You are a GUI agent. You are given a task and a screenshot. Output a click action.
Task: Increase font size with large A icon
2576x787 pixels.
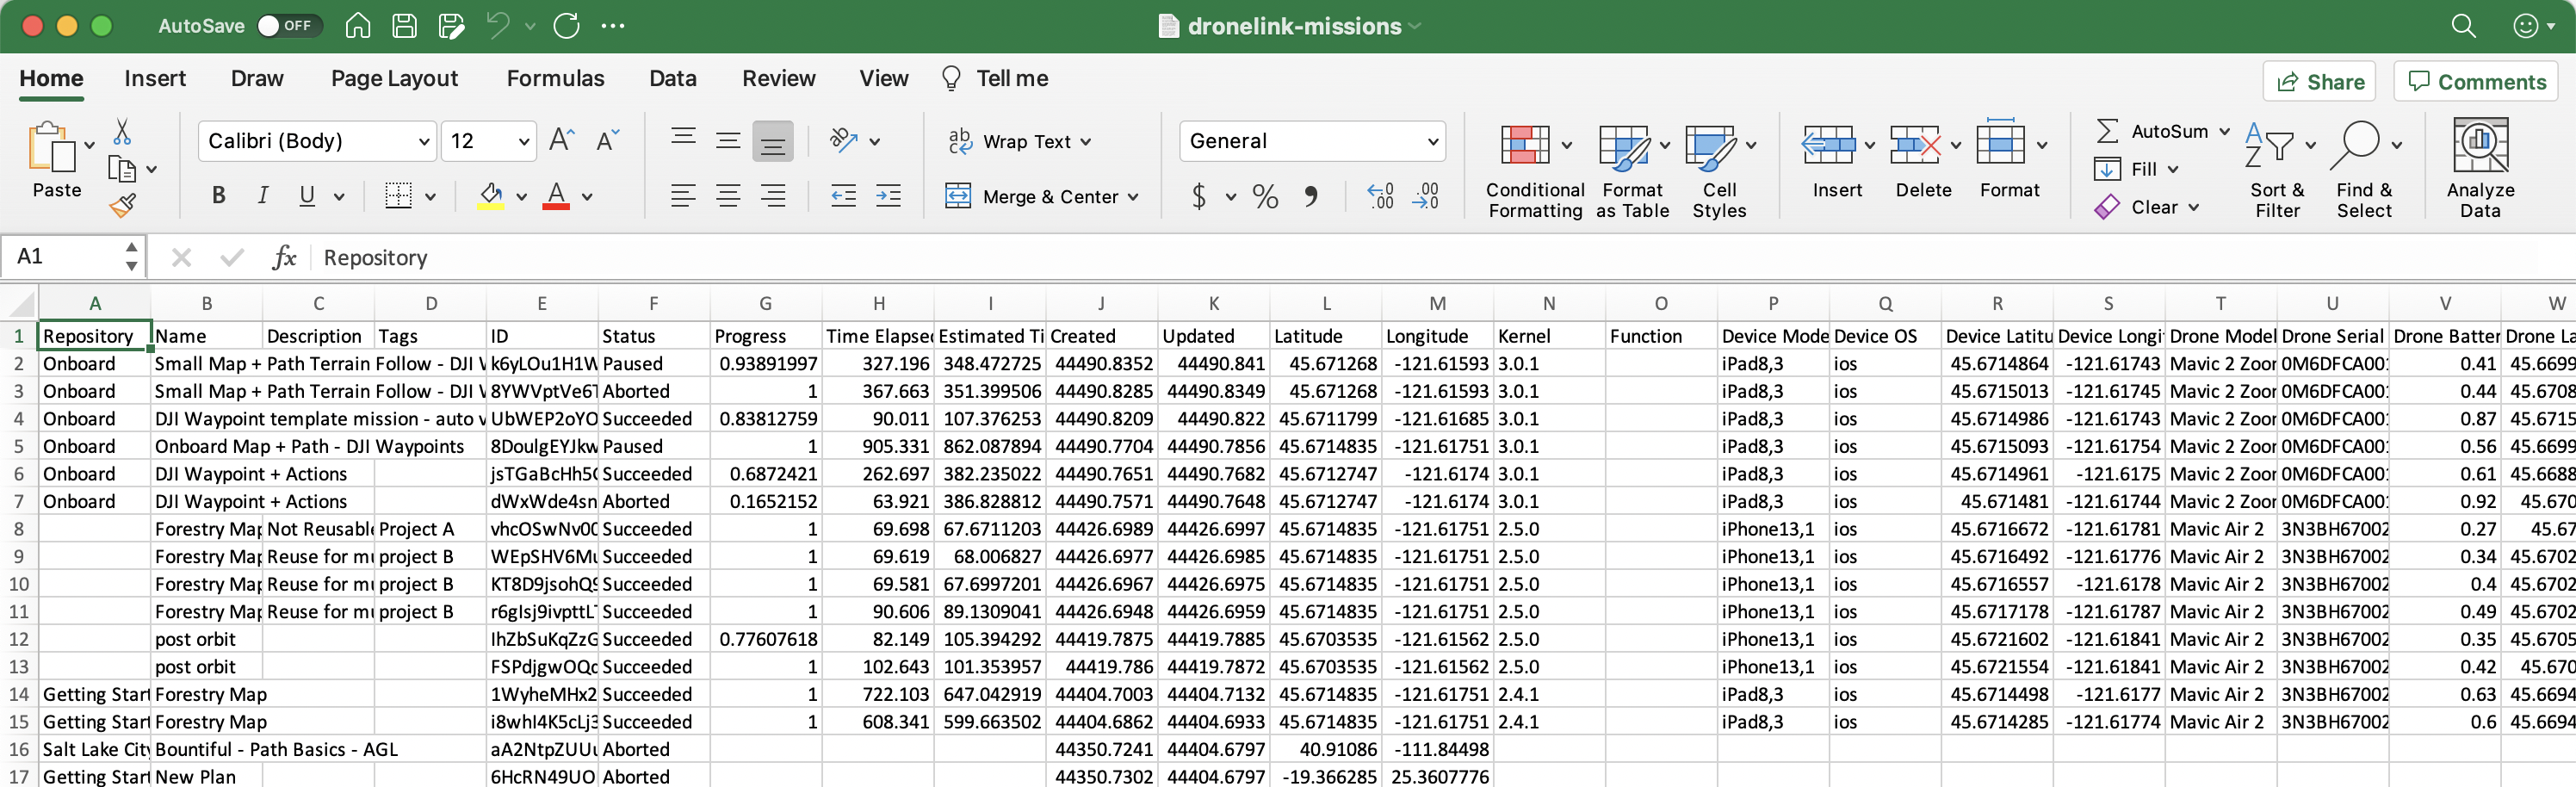click(561, 141)
